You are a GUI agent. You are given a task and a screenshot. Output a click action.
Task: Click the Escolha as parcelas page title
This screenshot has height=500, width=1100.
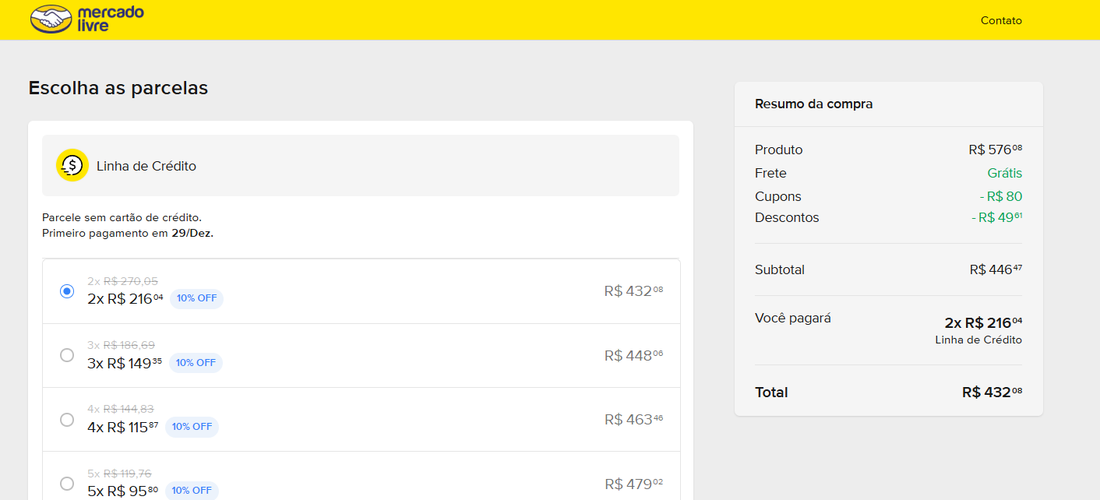pyautogui.click(x=118, y=88)
